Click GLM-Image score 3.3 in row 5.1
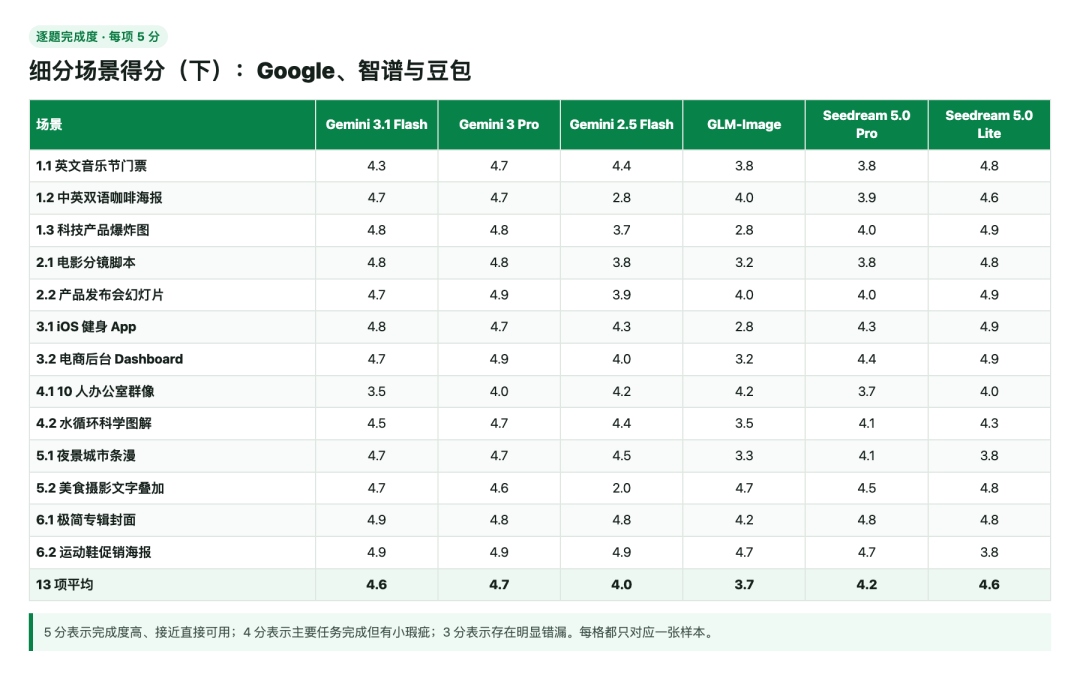The width and height of the screenshot is (1080, 690). click(x=744, y=455)
